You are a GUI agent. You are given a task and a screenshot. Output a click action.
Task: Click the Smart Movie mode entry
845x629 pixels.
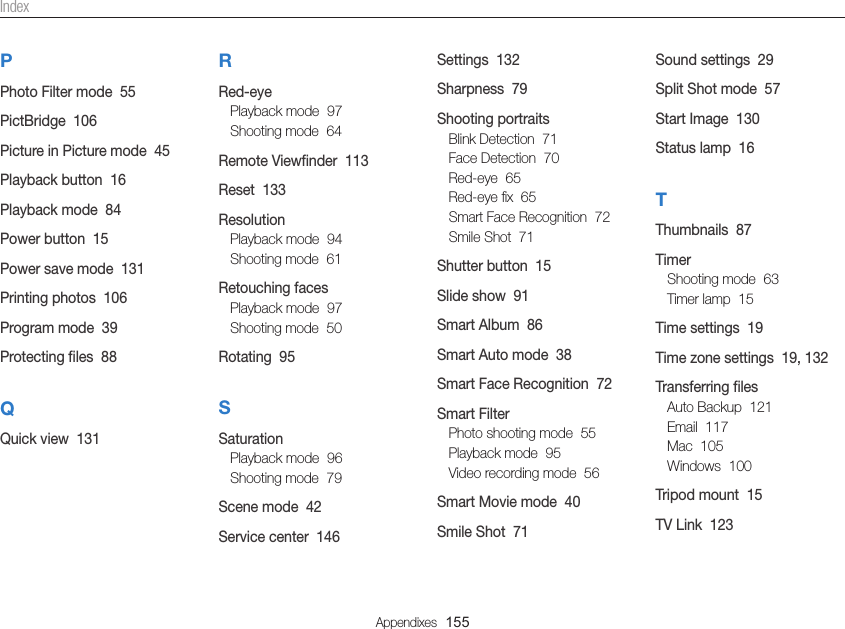pyautogui.click(x=508, y=502)
